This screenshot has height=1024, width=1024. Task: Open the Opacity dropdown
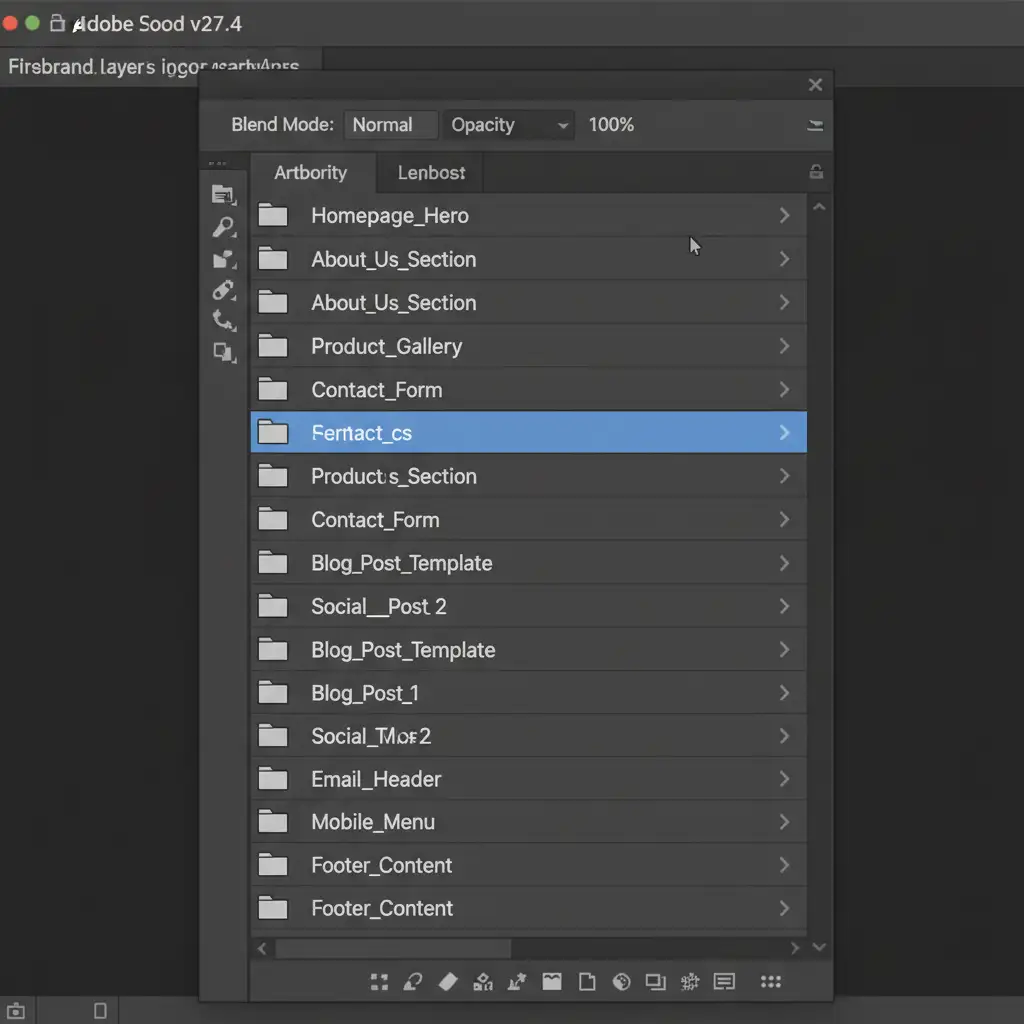pos(509,125)
